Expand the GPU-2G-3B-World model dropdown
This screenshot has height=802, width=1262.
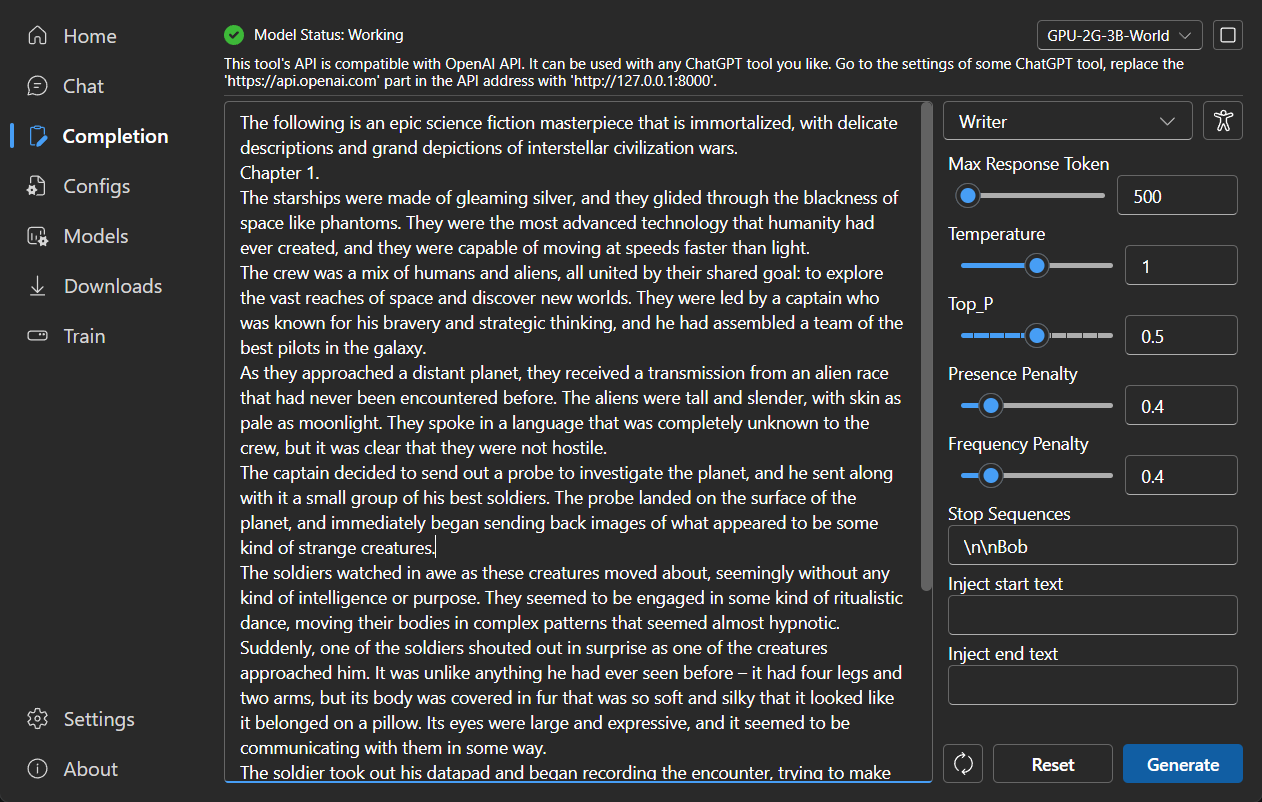(1119, 35)
